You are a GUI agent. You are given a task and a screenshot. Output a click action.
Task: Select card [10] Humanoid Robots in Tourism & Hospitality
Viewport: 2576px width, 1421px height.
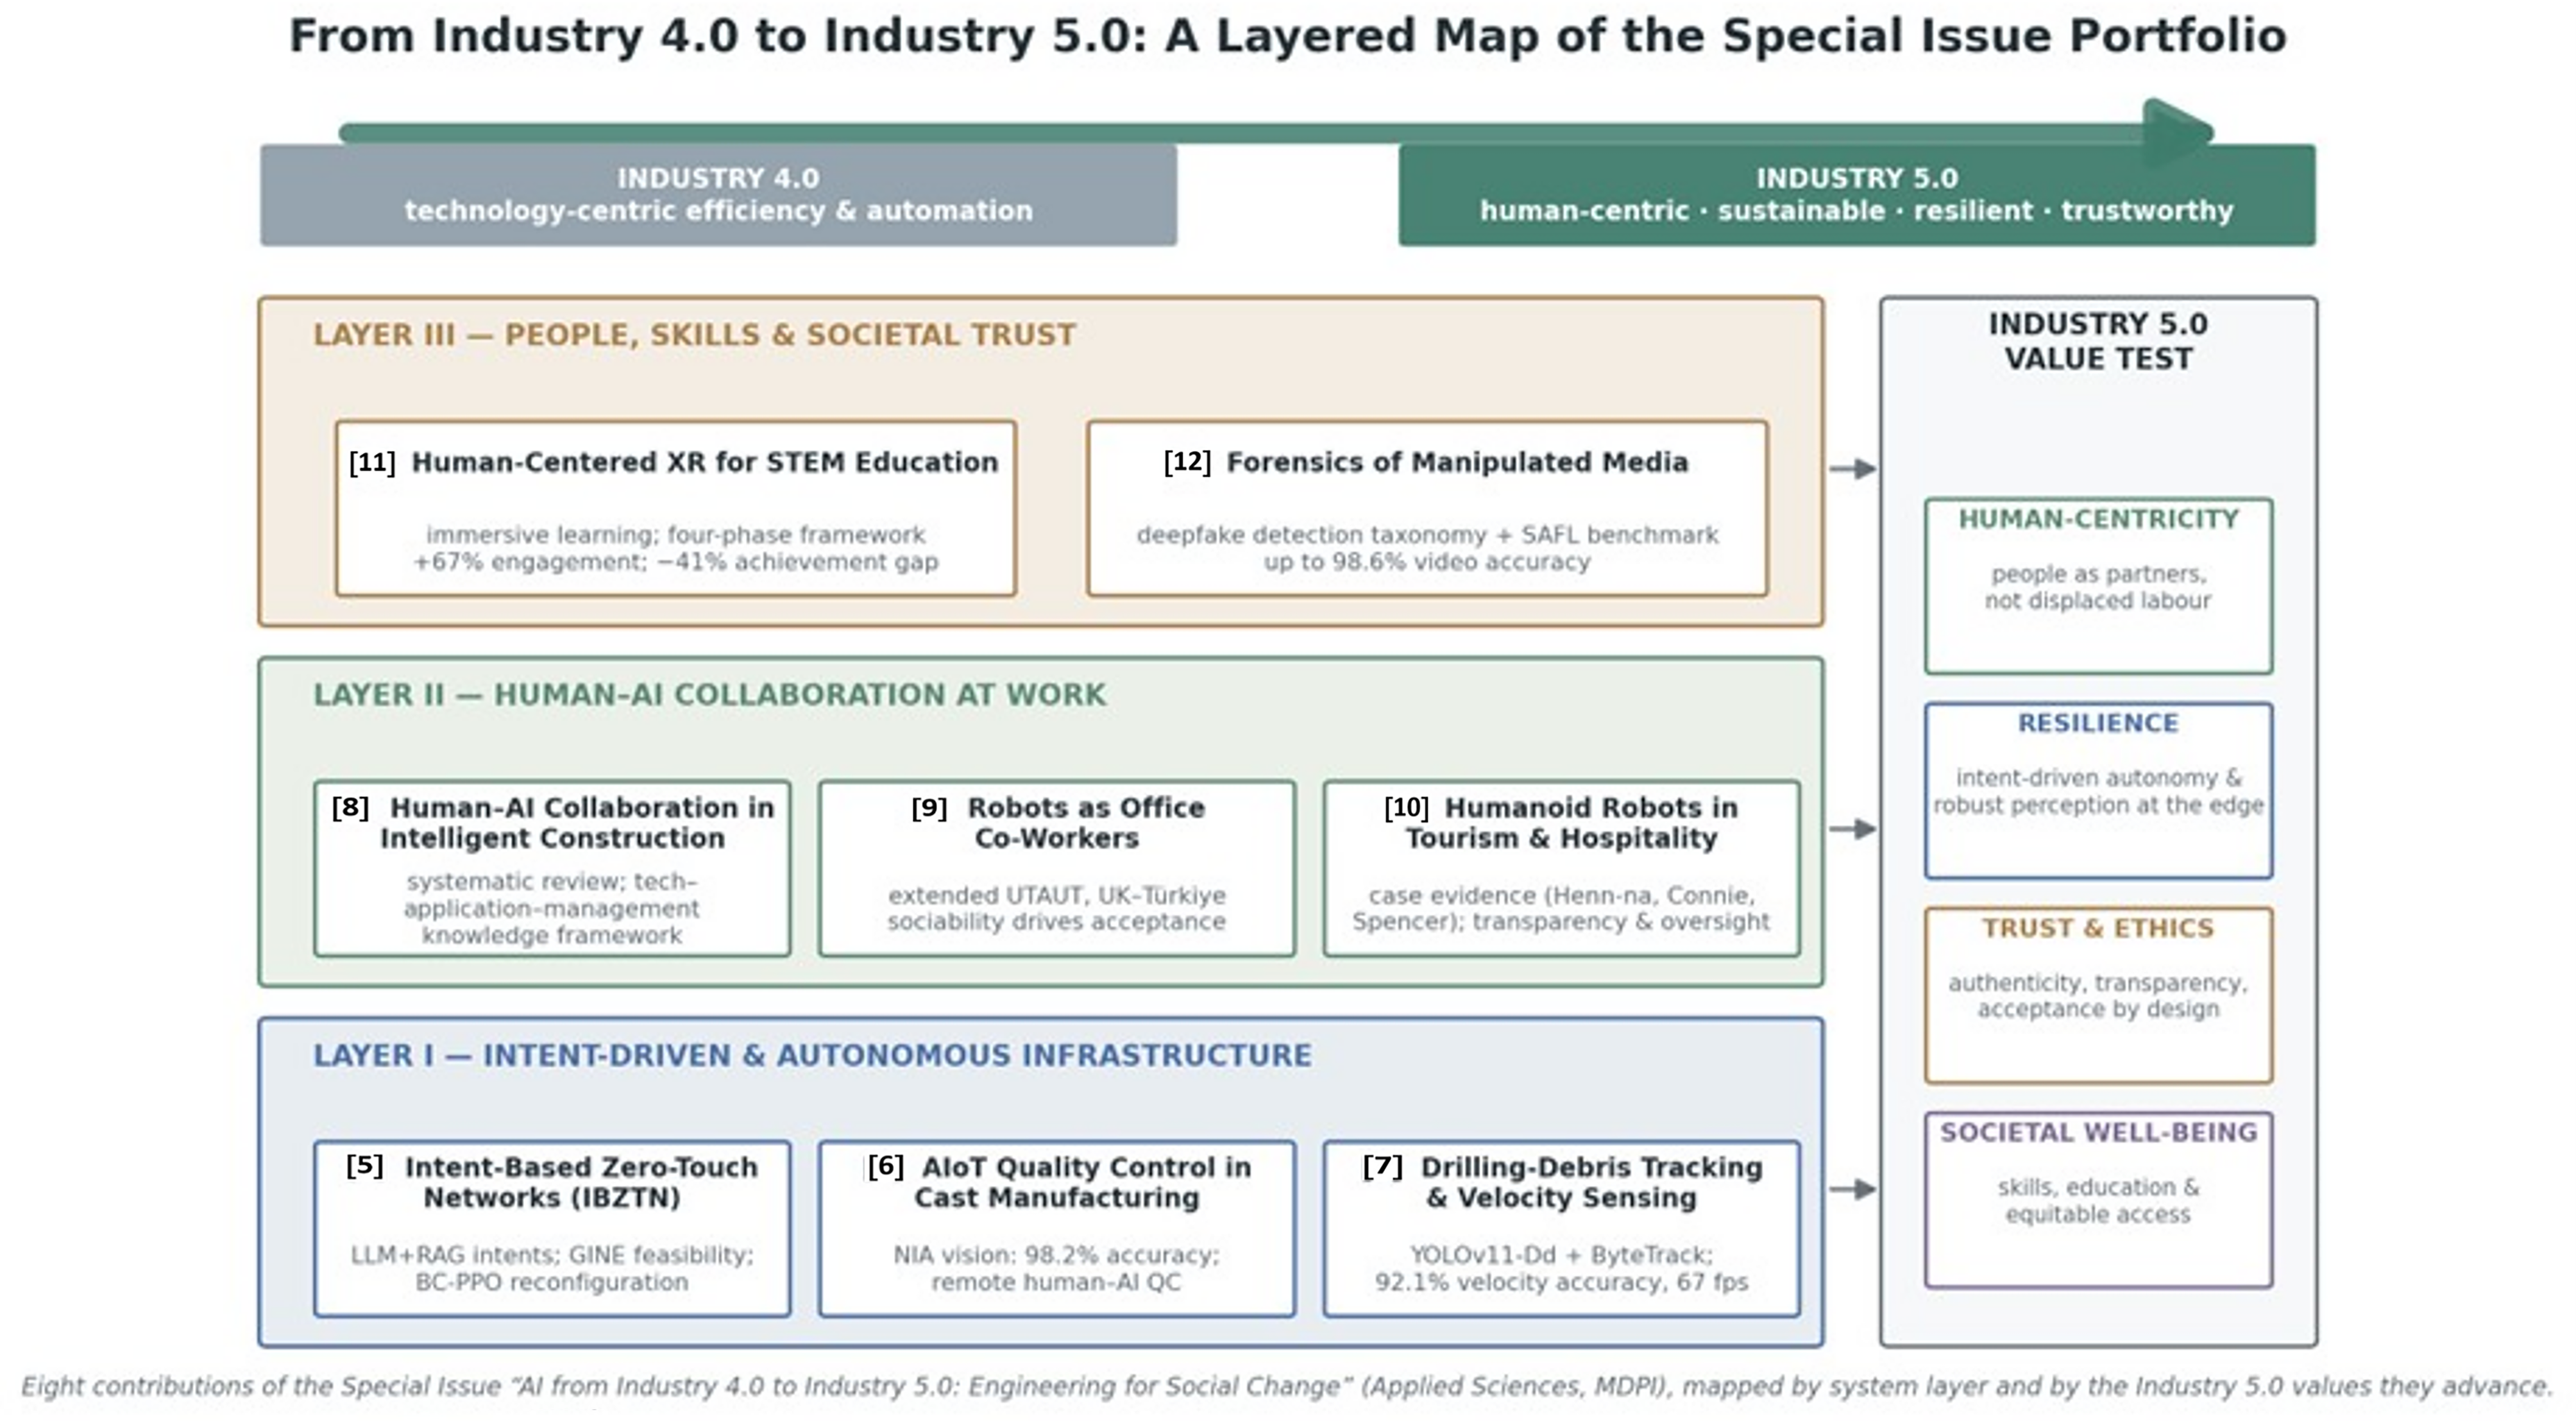(1562, 868)
